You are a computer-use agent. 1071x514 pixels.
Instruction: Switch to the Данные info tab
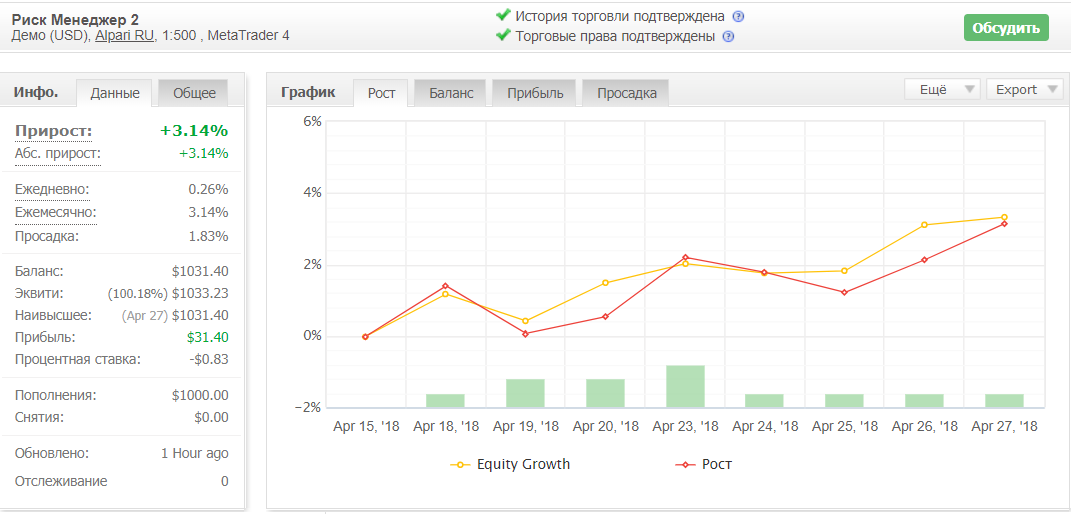[x=115, y=94]
